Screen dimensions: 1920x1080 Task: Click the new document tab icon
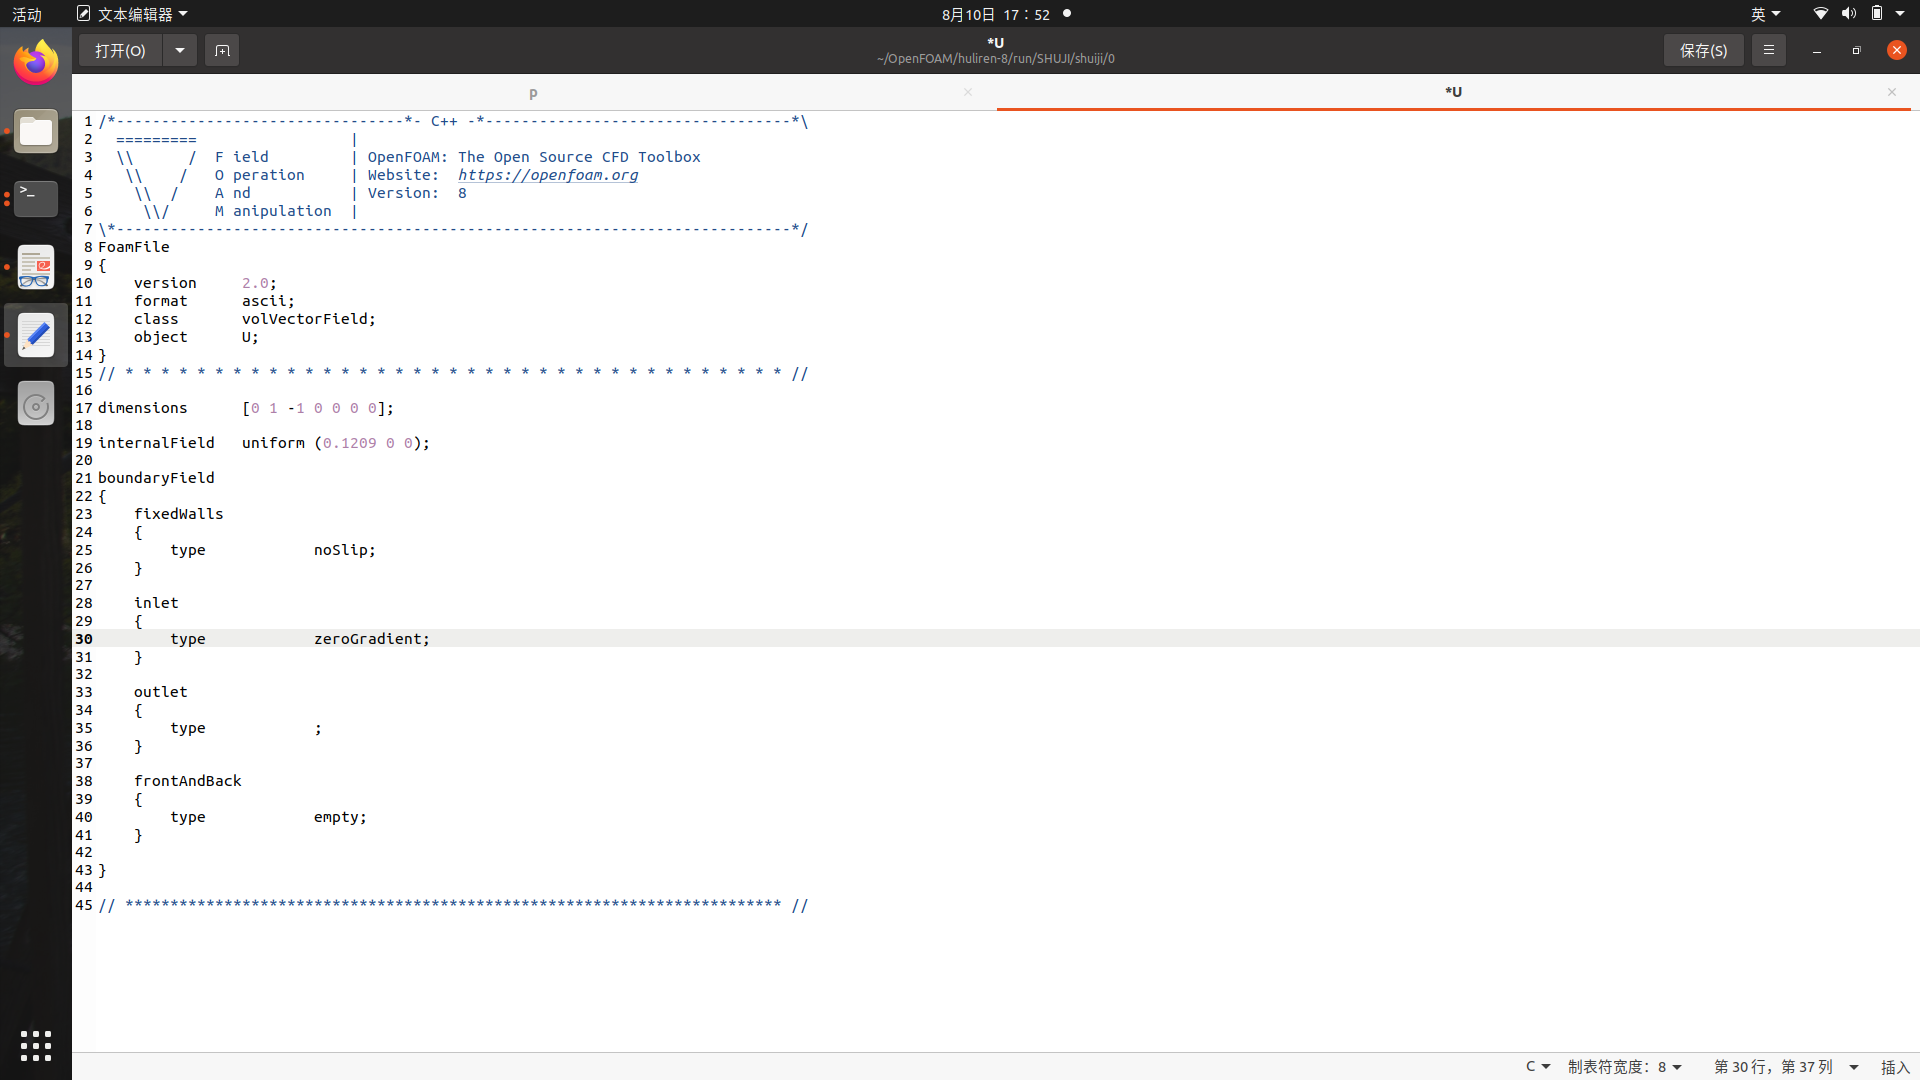pyautogui.click(x=222, y=50)
